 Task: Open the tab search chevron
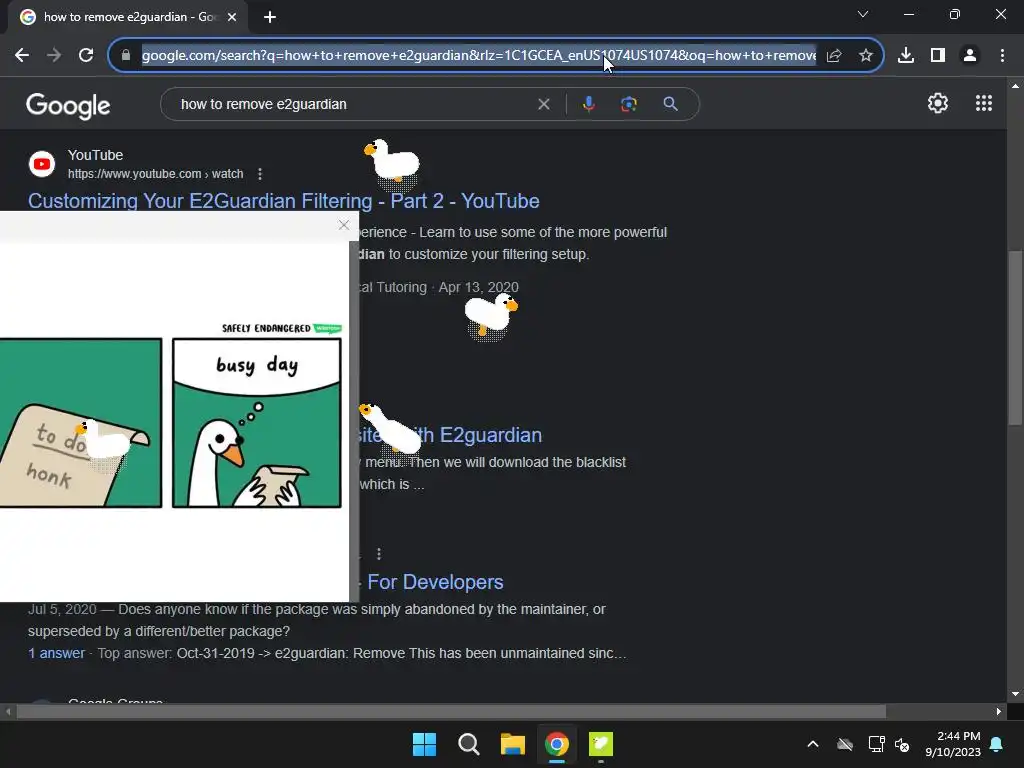pyautogui.click(x=863, y=14)
